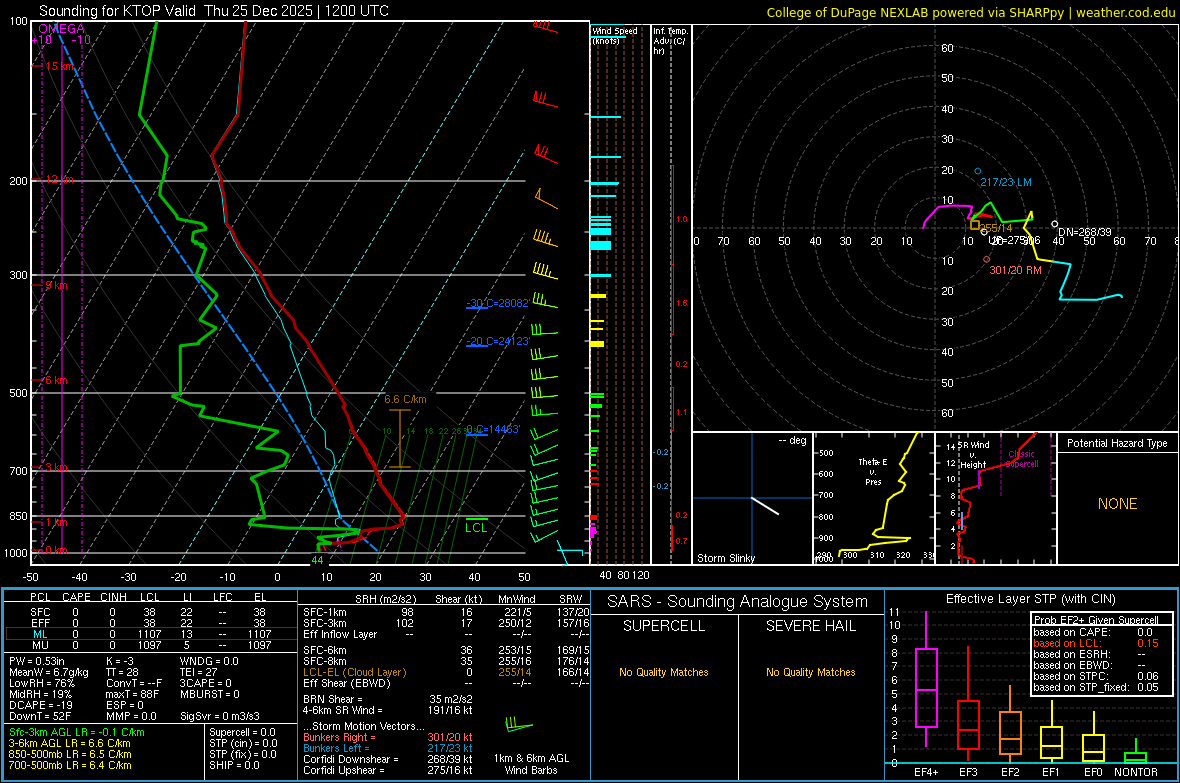
Task: Click the orange mean-wind square on hodograph
Action: coord(975,224)
